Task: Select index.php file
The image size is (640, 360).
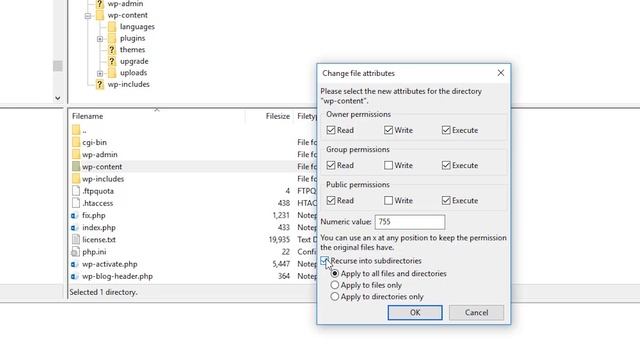Action: tap(193, 227)
